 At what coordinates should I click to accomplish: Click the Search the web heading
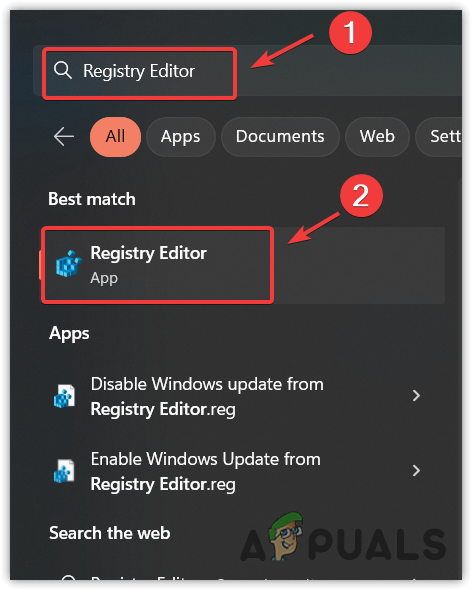tap(110, 533)
